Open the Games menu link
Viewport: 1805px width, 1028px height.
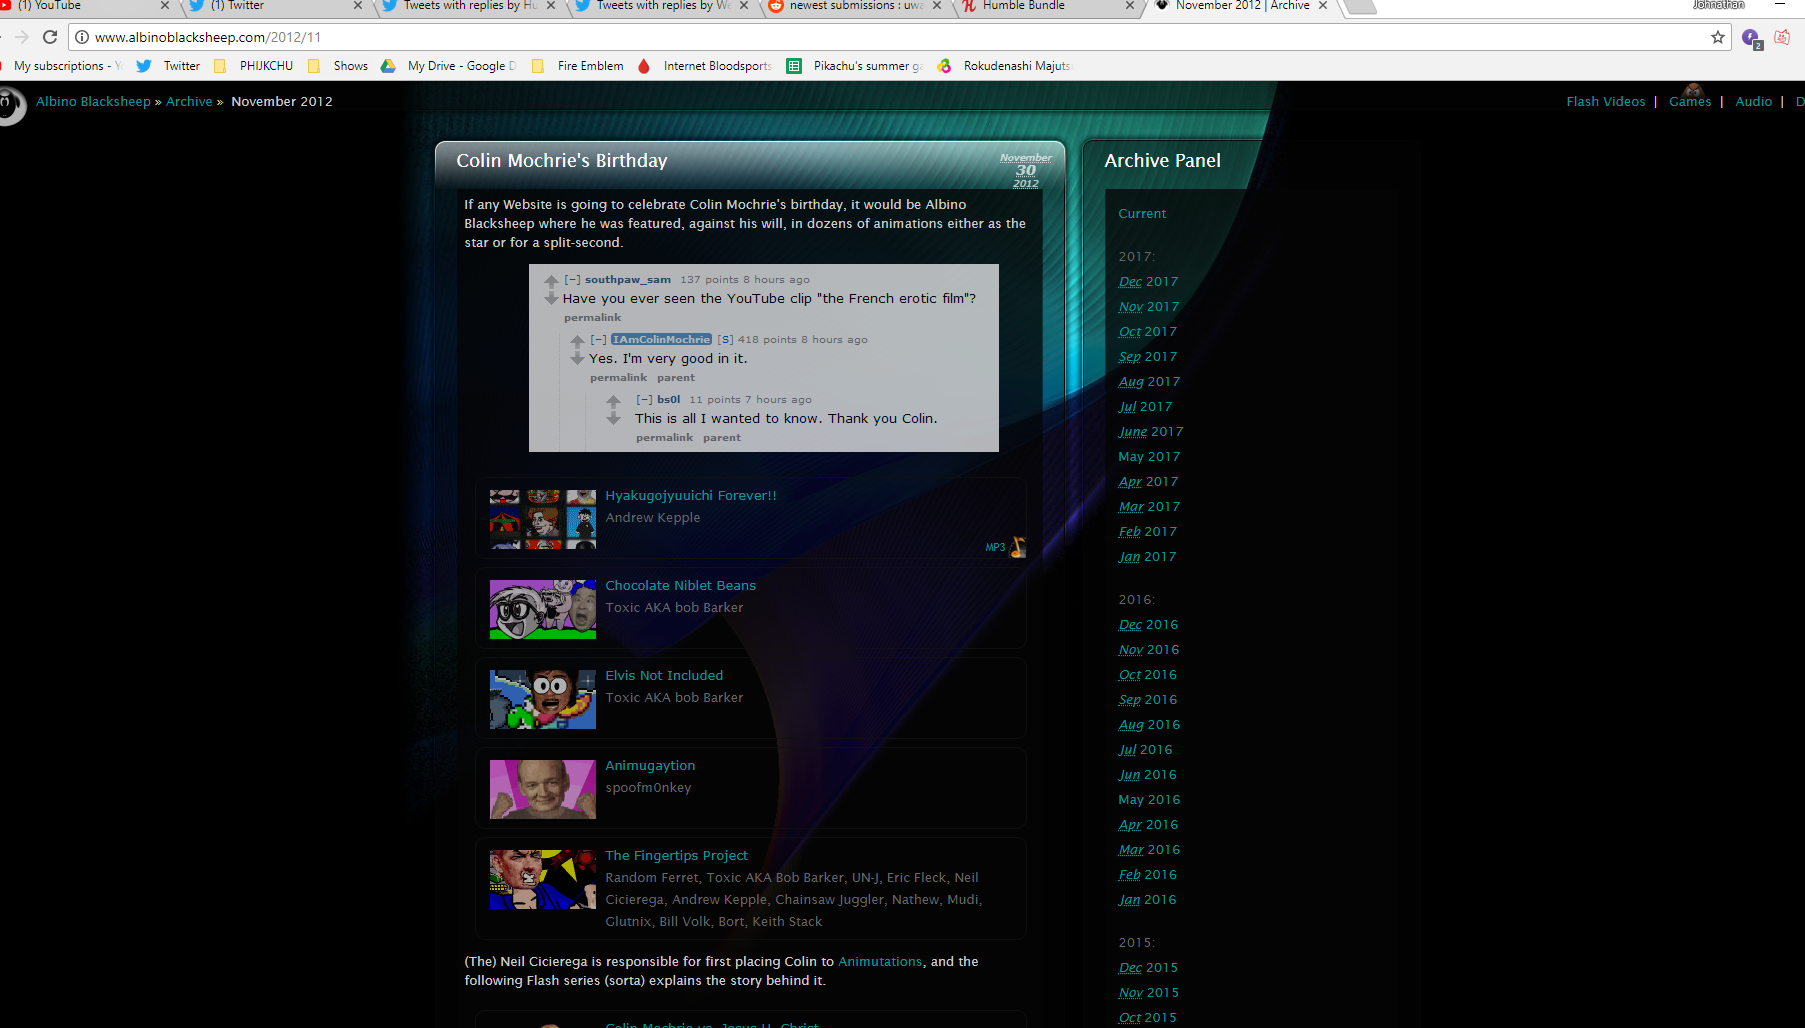tap(1690, 101)
